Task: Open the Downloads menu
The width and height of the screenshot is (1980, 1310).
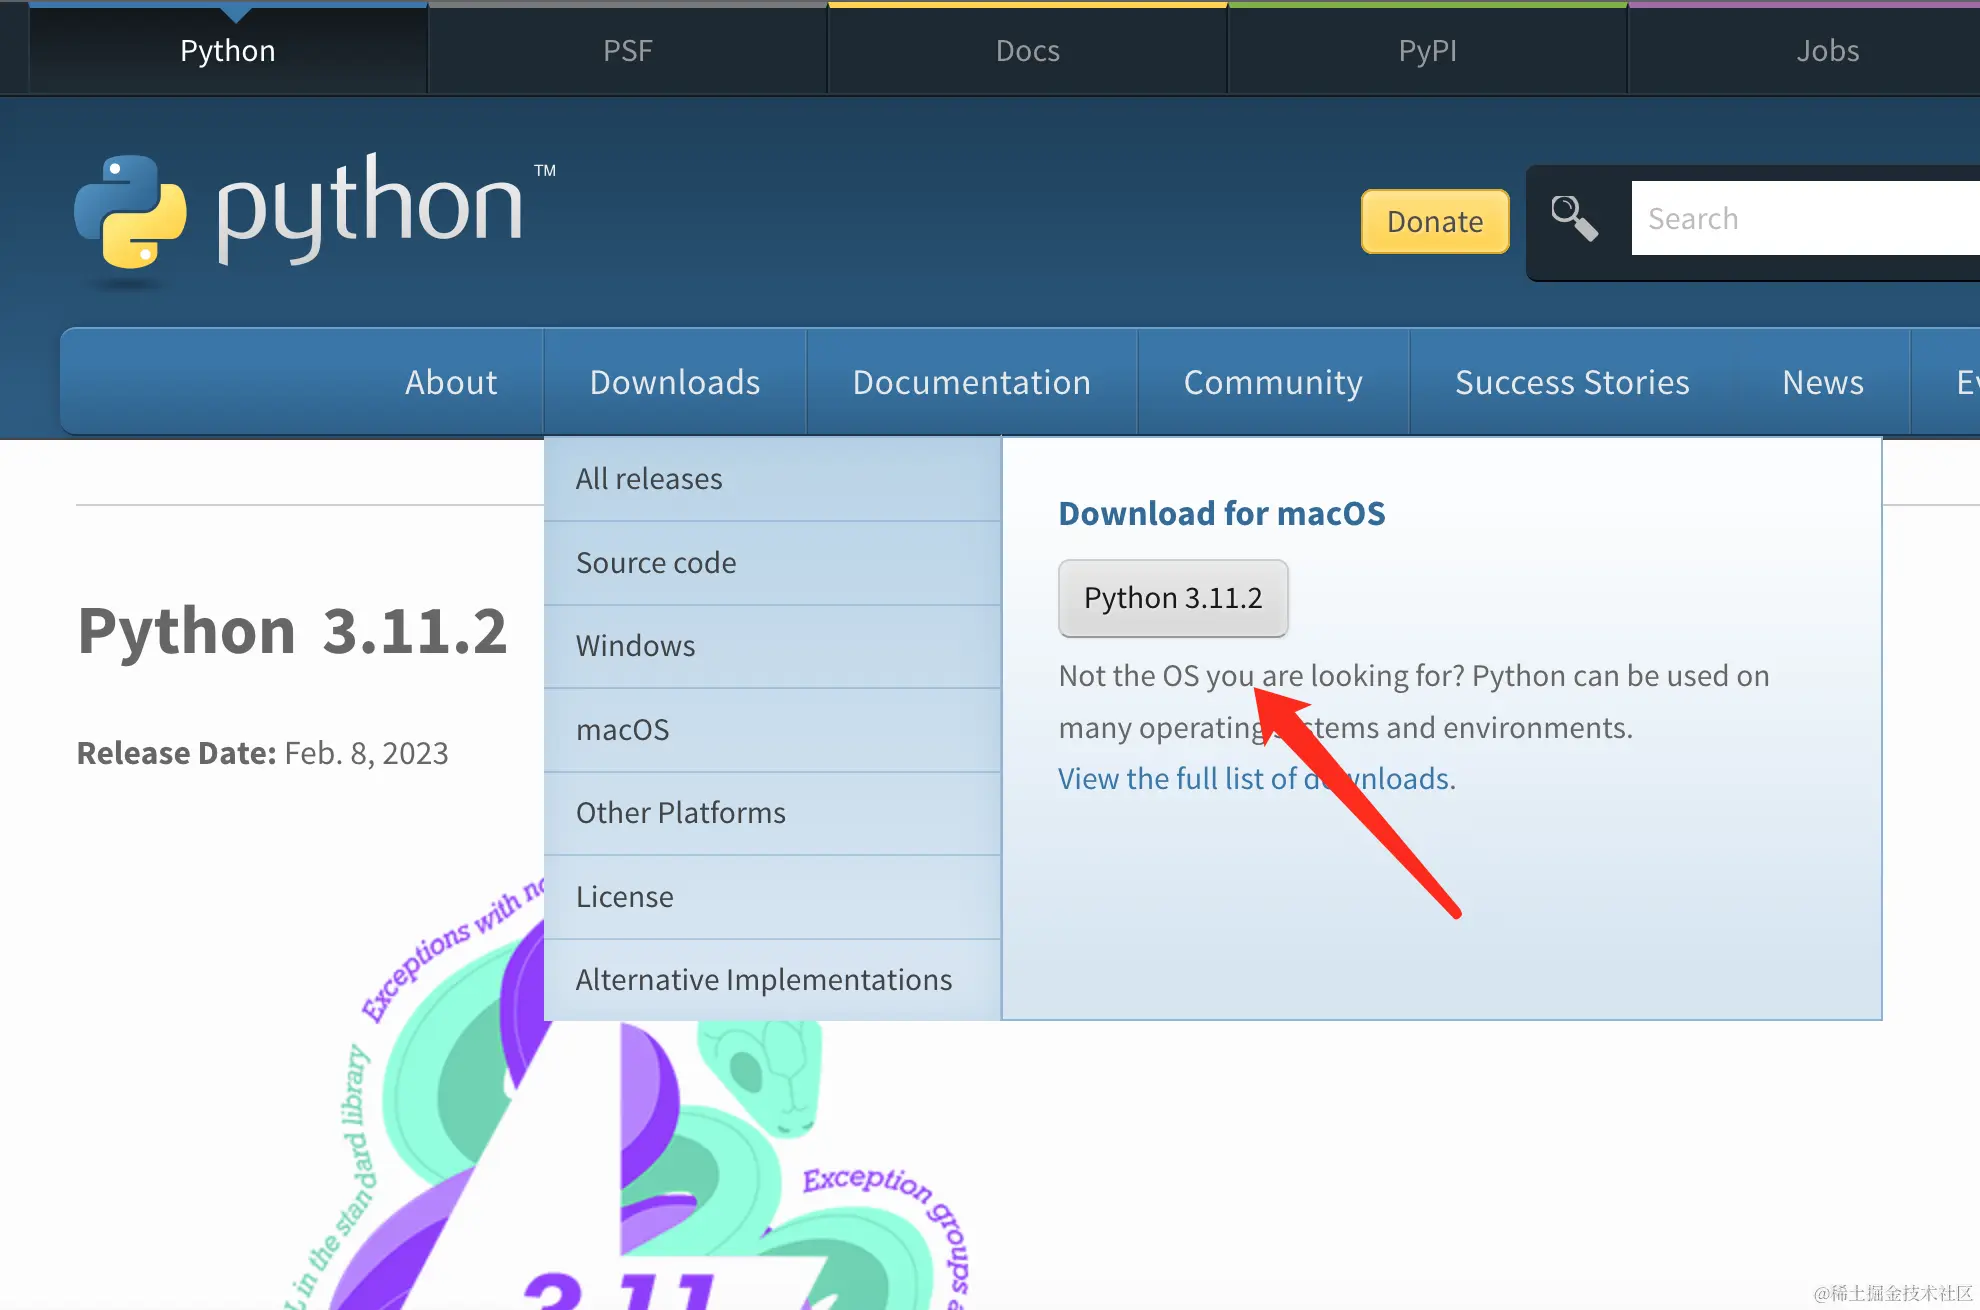Action: tap(675, 382)
